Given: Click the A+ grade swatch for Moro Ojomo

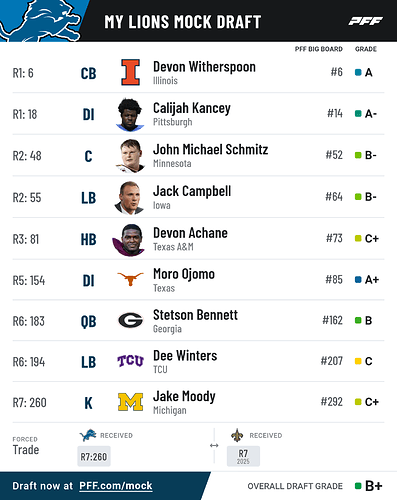Looking at the screenshot, I should (358, 280).
